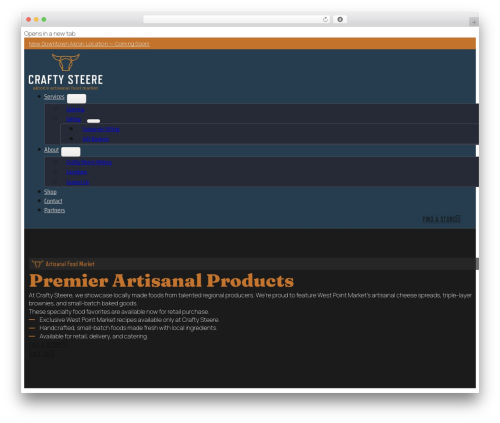
Task: Click the Premier Artisanal Products heading
Action: (161, 281)
